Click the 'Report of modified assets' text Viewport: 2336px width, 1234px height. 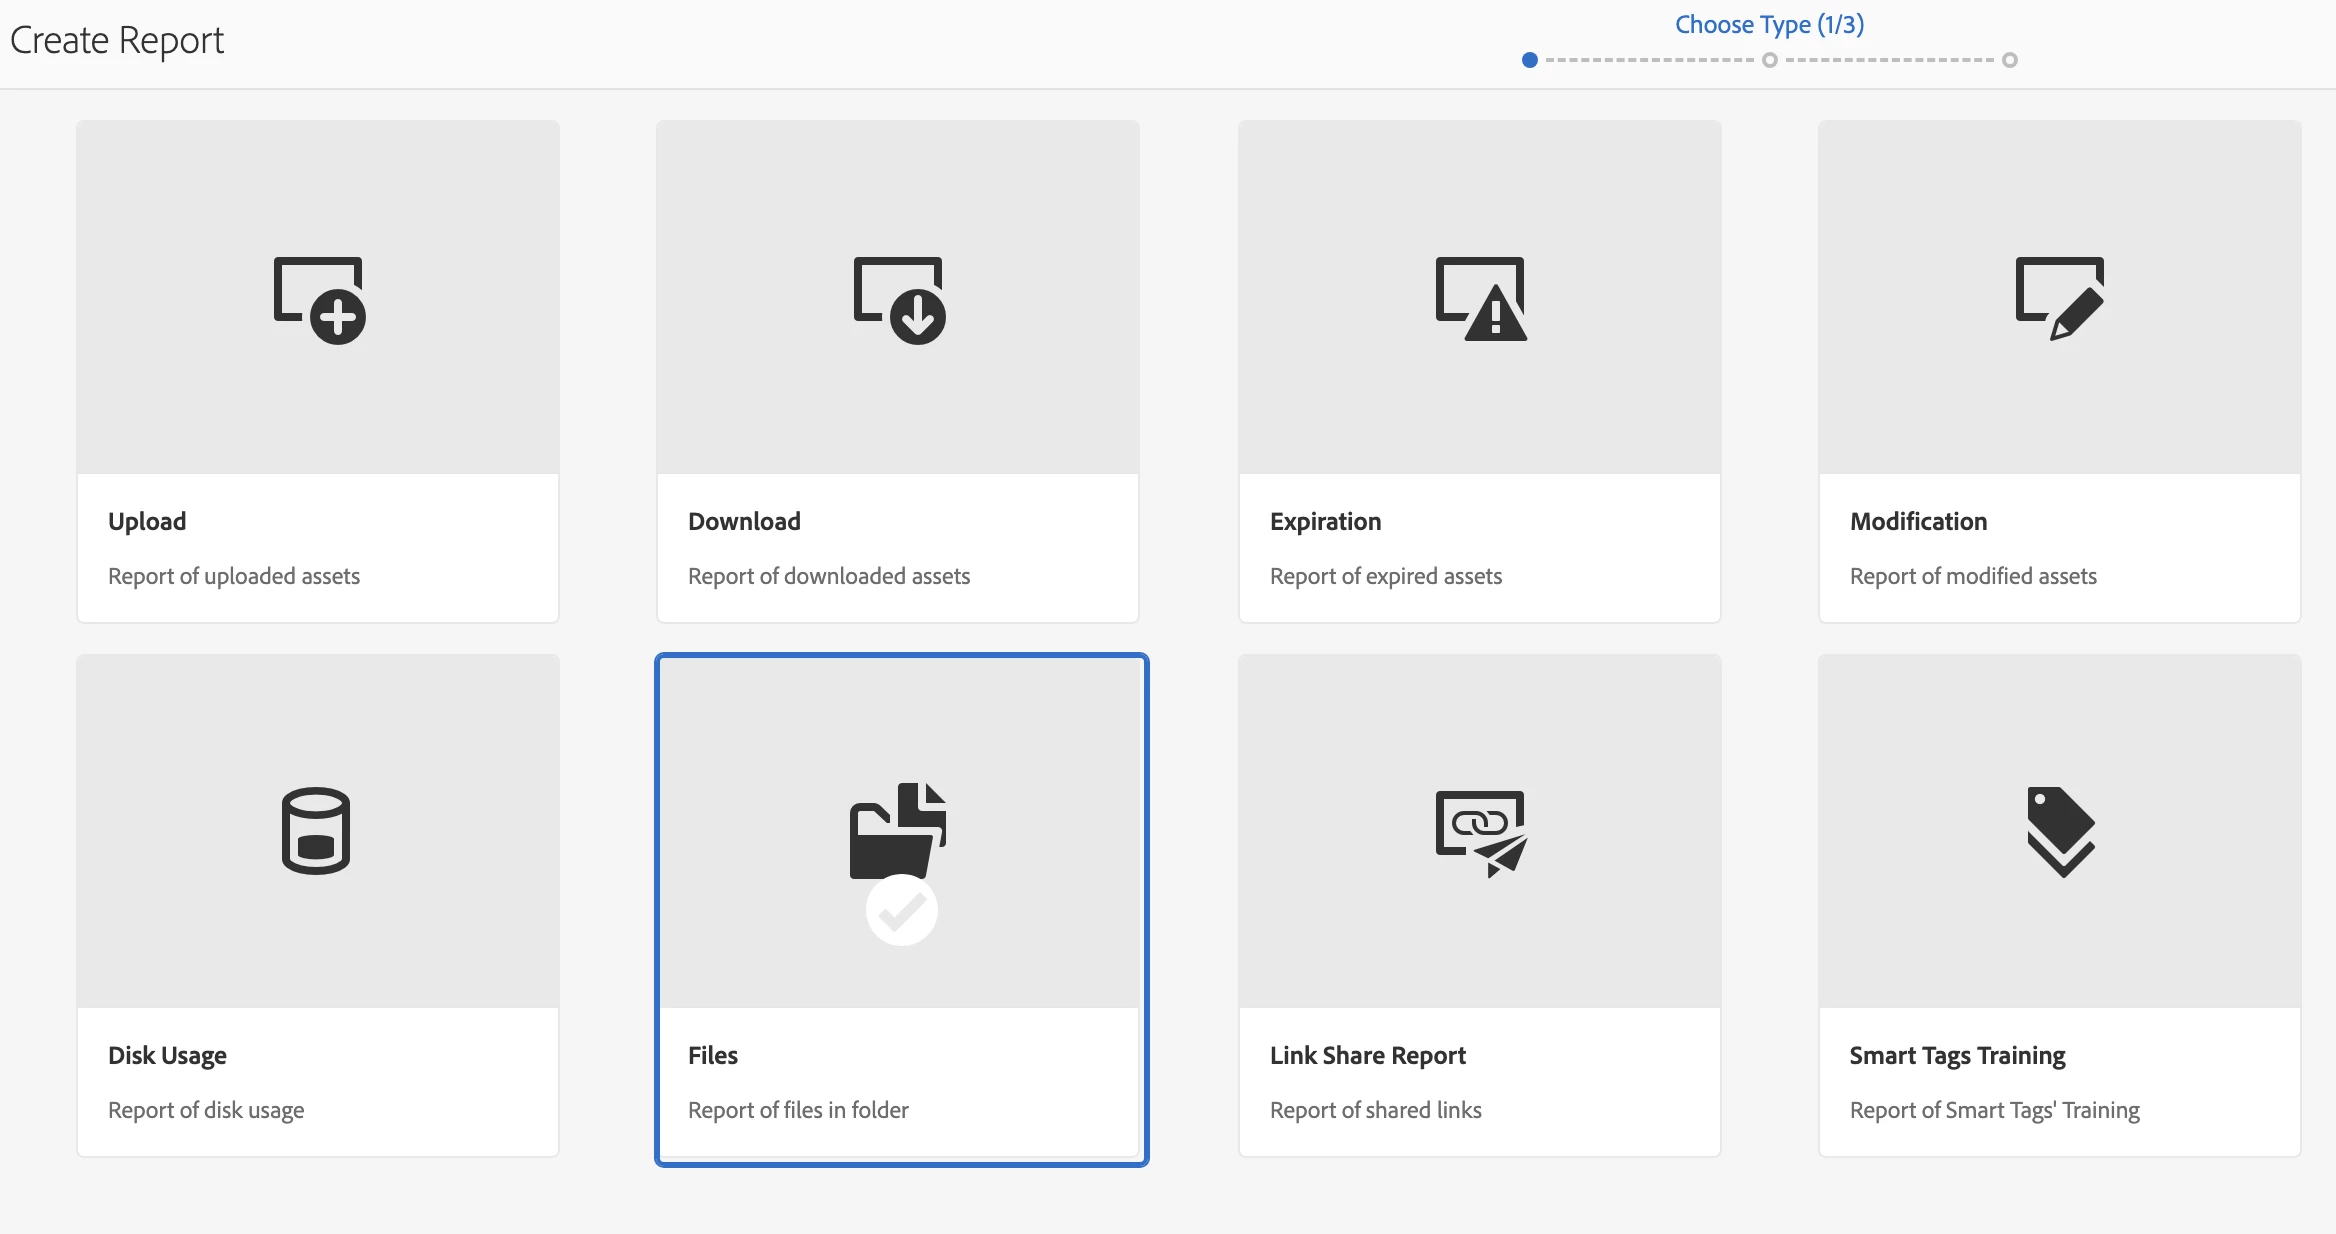pos(1973,576)
